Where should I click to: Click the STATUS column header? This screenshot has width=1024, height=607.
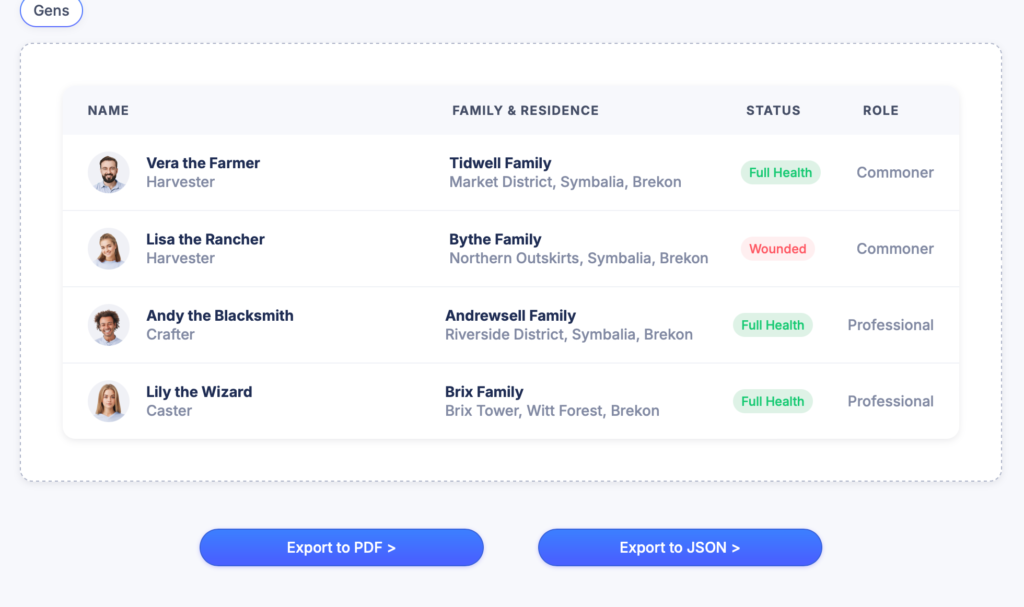(773, 111)
